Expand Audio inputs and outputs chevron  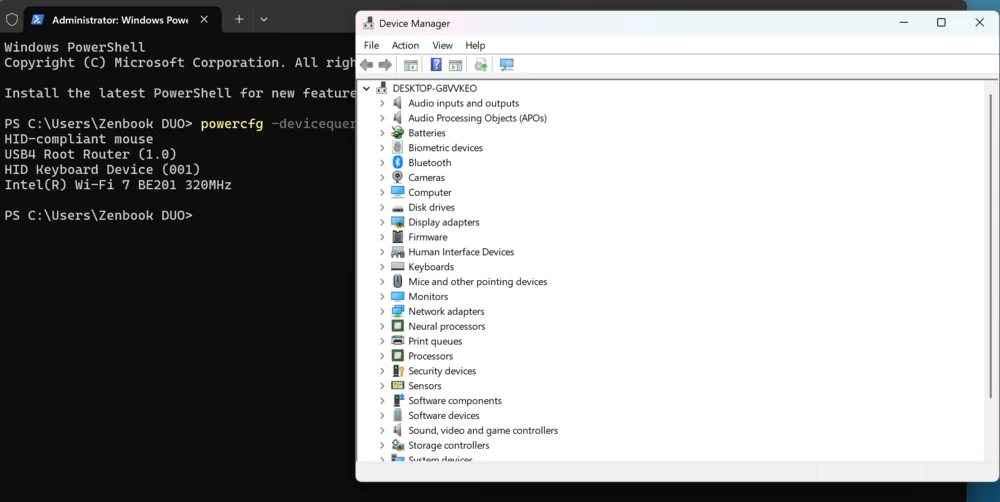(x=382, y=103)
